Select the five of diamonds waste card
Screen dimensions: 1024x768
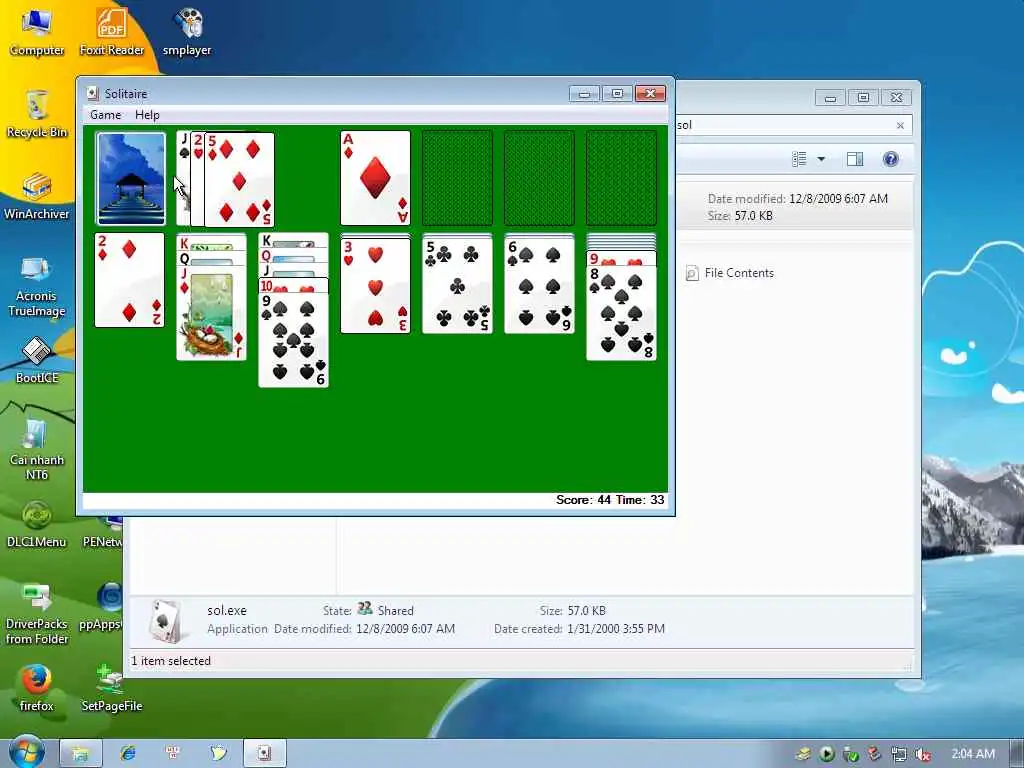click(240, 180)
